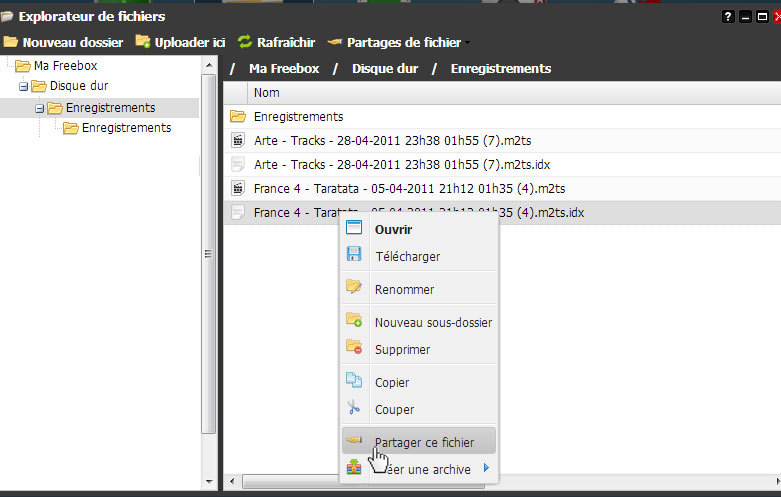Click tree panel scroll up arrow

click(x=209, y=65)
